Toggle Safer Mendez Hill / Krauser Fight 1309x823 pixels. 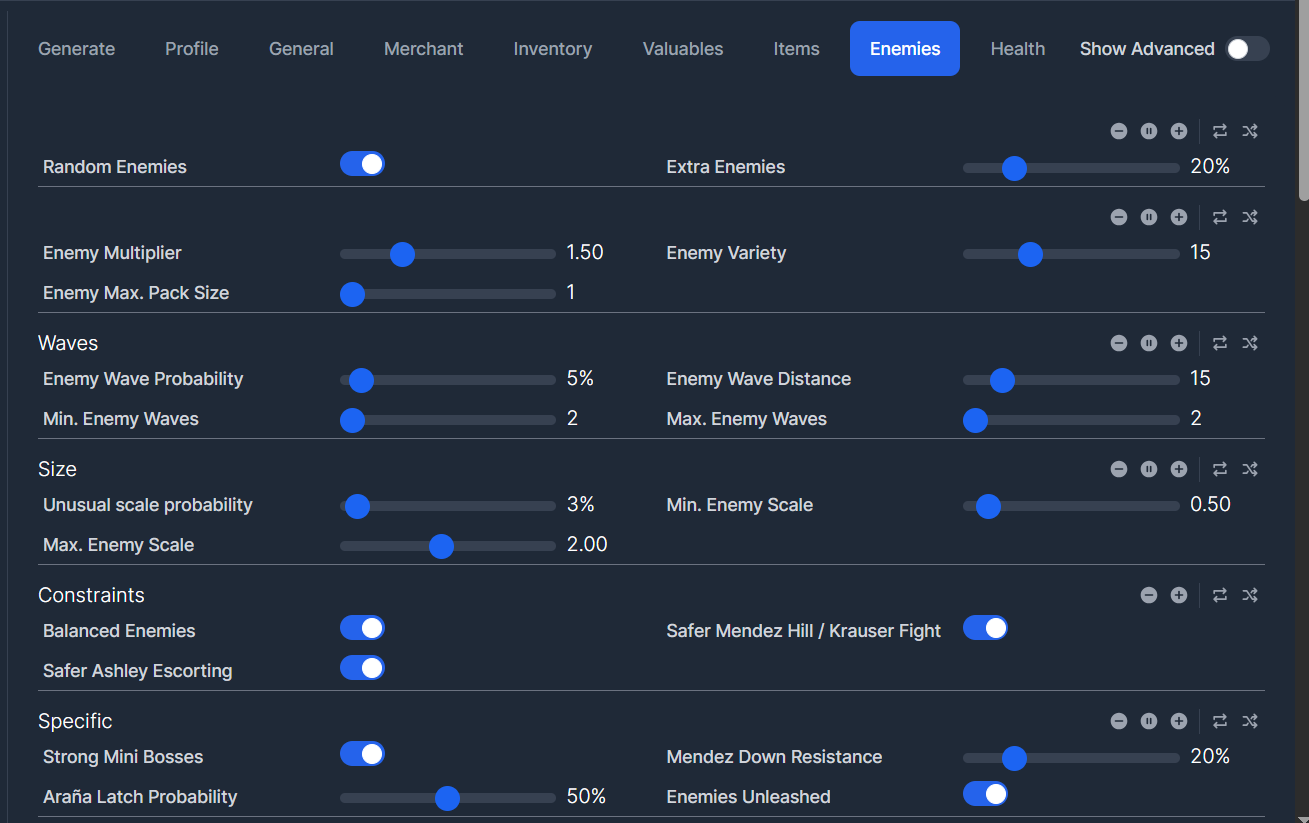985,628
